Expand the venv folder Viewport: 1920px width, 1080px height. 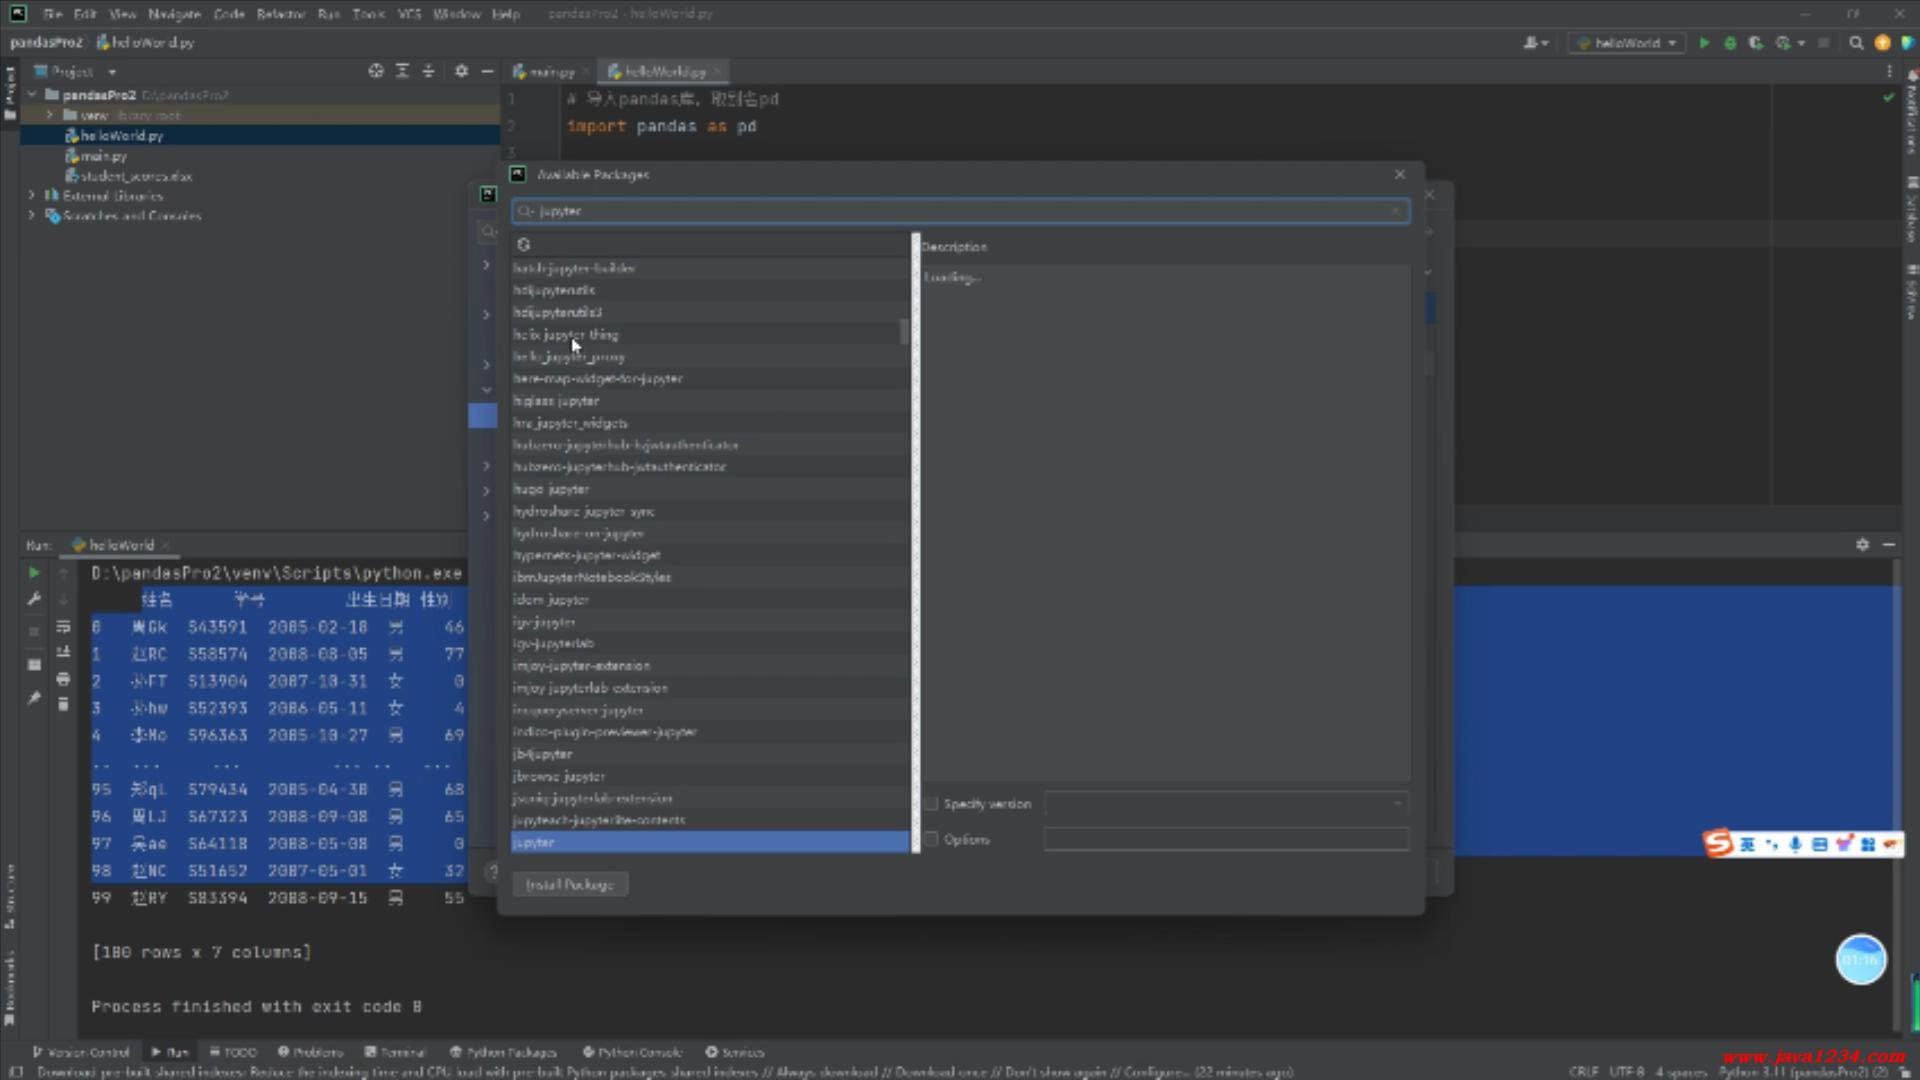coord(49,115)
